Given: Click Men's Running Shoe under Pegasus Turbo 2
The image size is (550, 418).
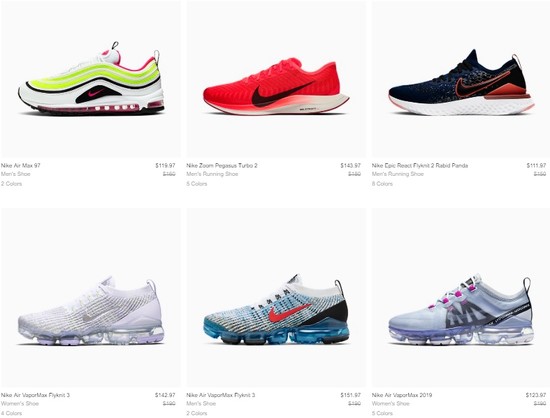Looking at the screenshot, I should pos(212,174).
